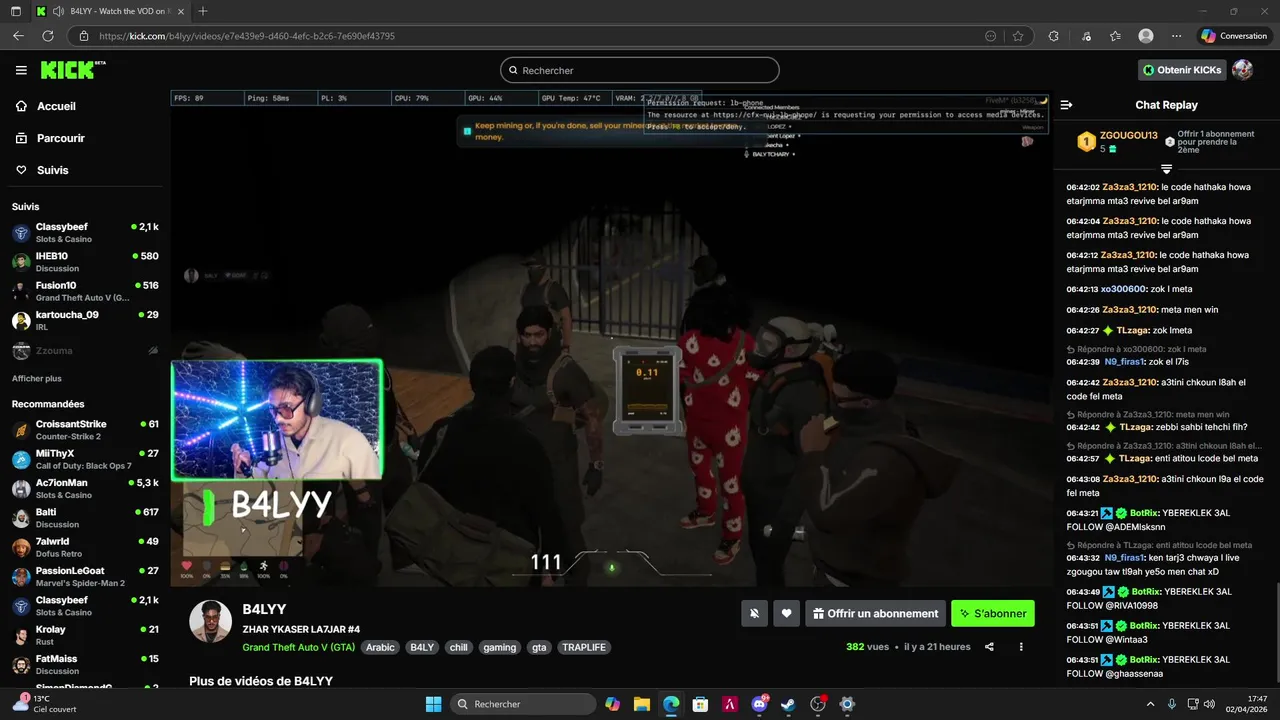Screen dimensions: 1280x720
Task: Click Obtenir KICKs button
Action: 1182,70
